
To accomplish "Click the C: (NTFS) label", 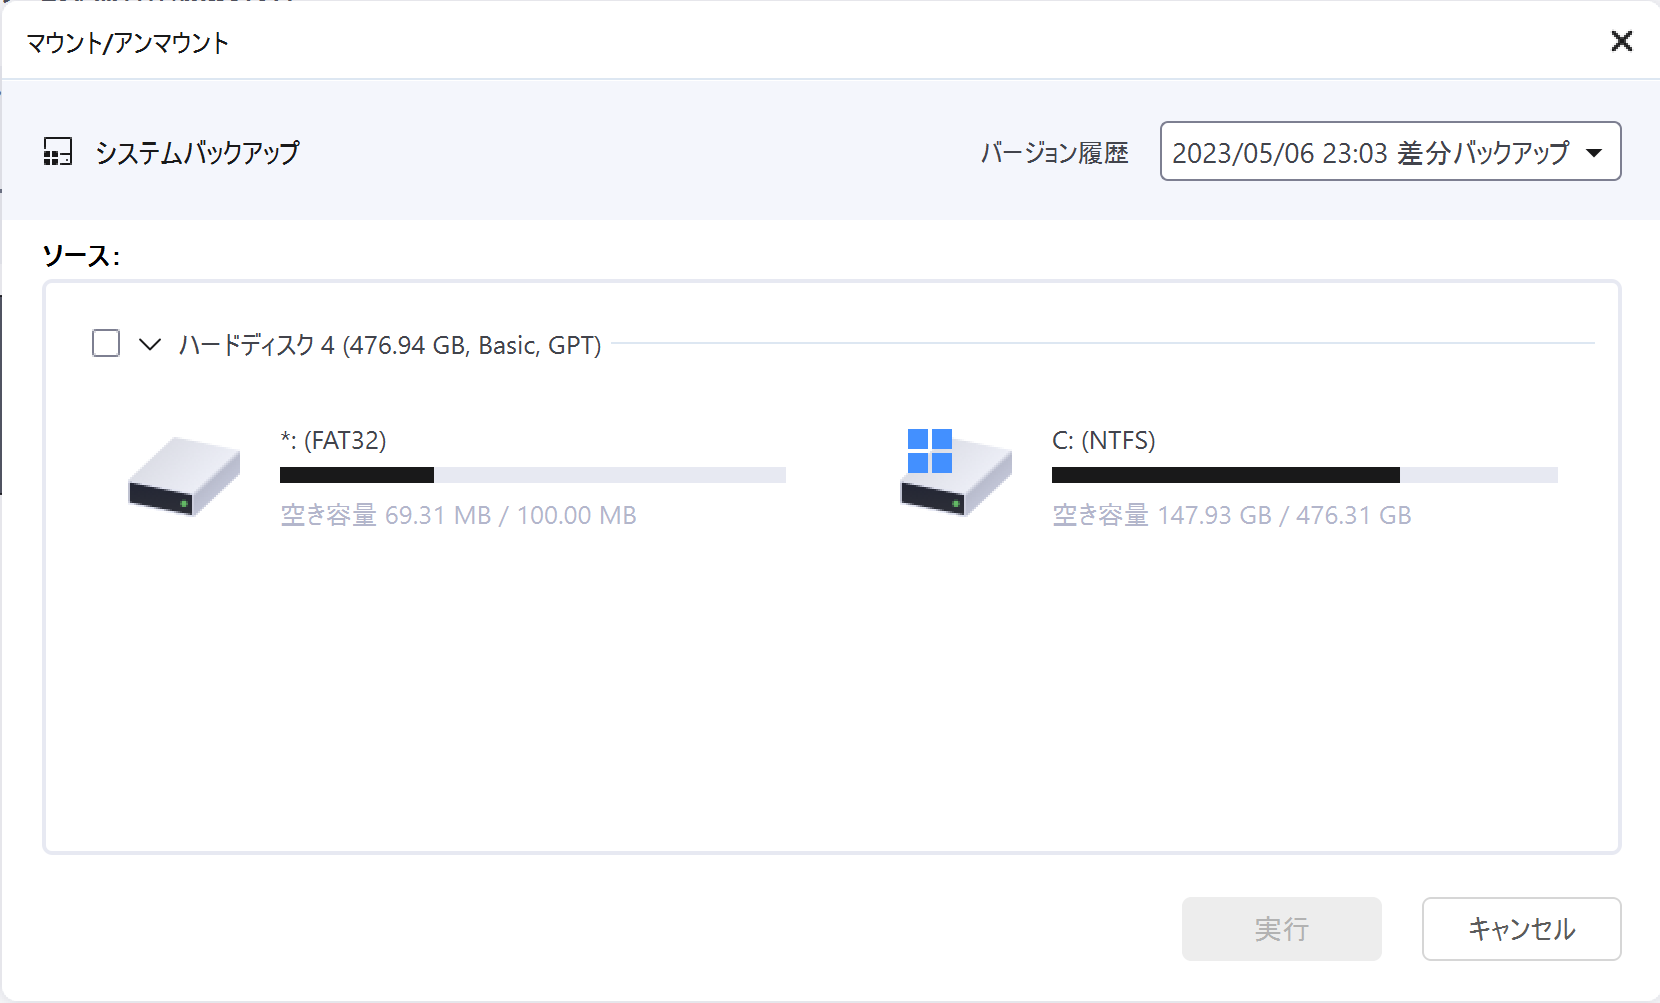I will 1103,440.
